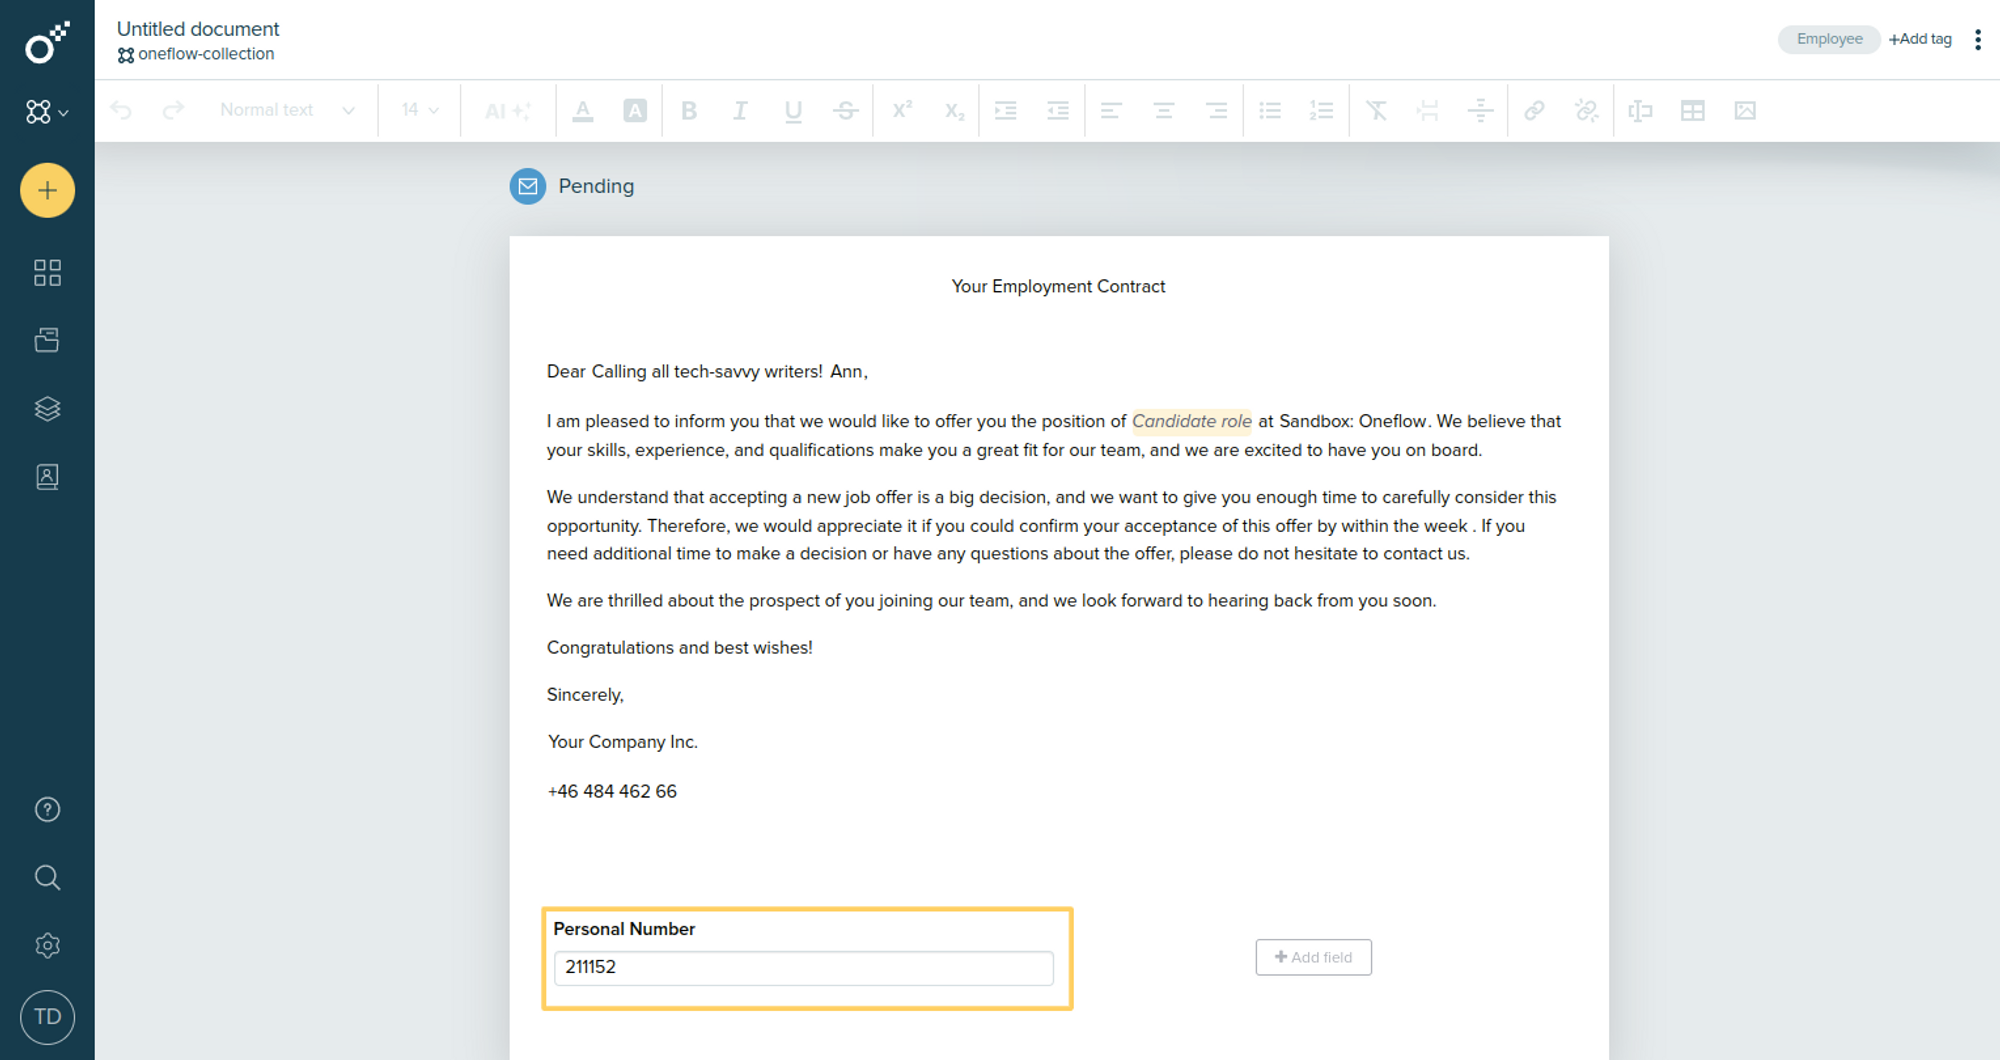This screenshot has height=1060, width=2000.
Task: Click the Oneflow logo icon
Action: [x=47, y=42]
